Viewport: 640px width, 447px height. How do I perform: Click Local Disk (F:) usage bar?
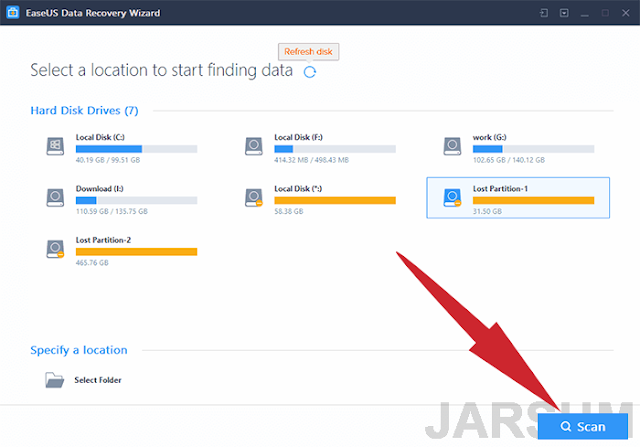coord(335,149)
